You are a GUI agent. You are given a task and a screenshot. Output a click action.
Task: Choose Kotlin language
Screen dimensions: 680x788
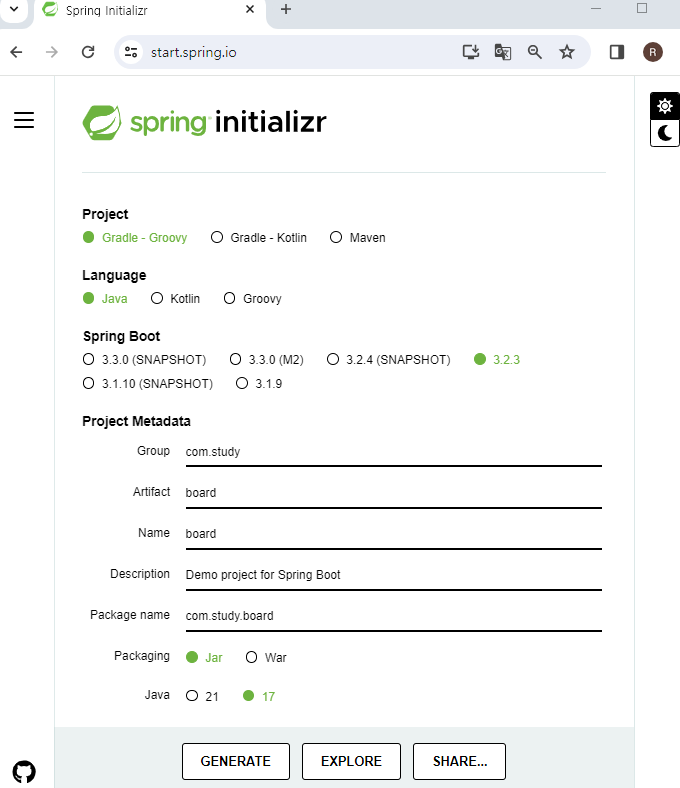(175, 299)
